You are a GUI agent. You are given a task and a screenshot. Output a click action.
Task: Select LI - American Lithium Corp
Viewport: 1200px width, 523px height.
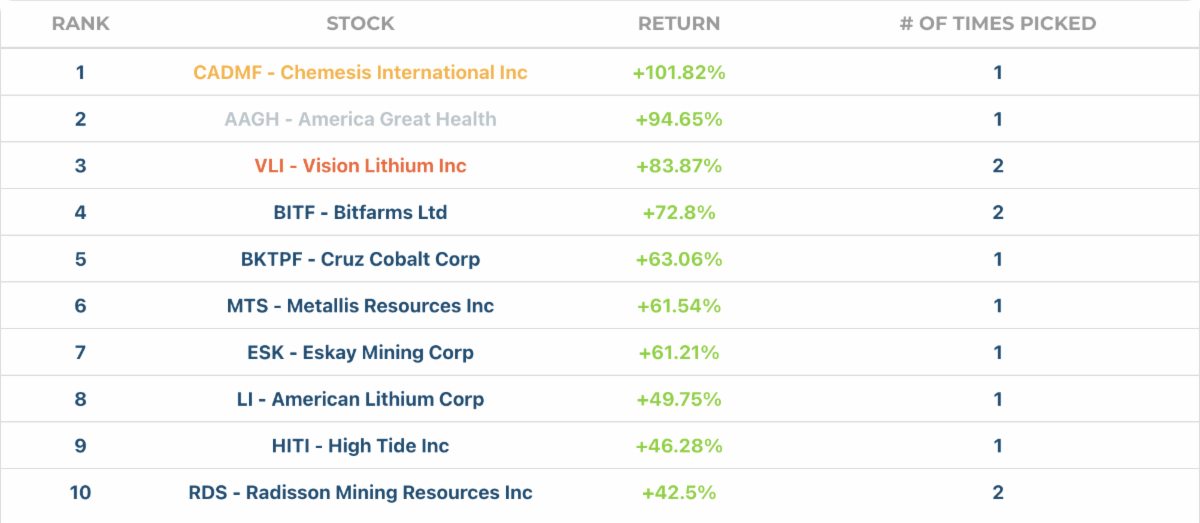360,399
